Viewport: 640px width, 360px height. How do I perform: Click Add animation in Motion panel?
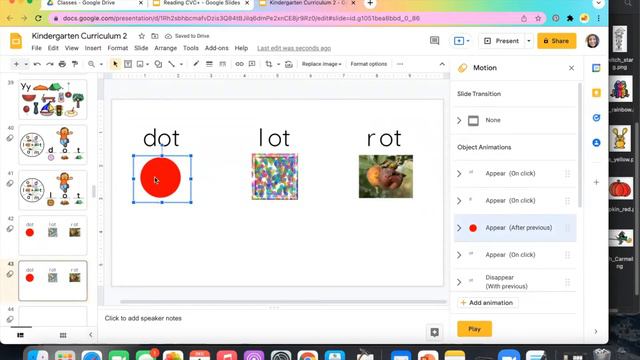coord(487,303)
